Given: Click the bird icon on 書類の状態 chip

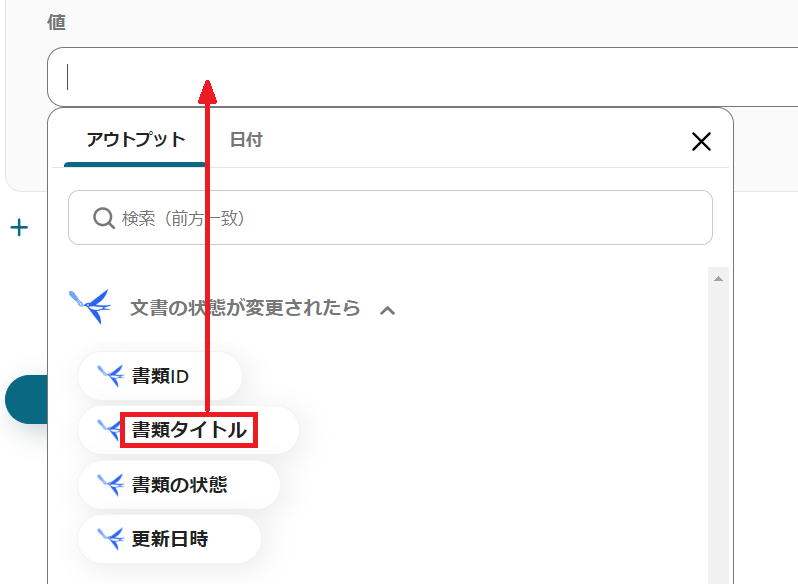Looking at the screenshot, I should [x=111, y=485].
